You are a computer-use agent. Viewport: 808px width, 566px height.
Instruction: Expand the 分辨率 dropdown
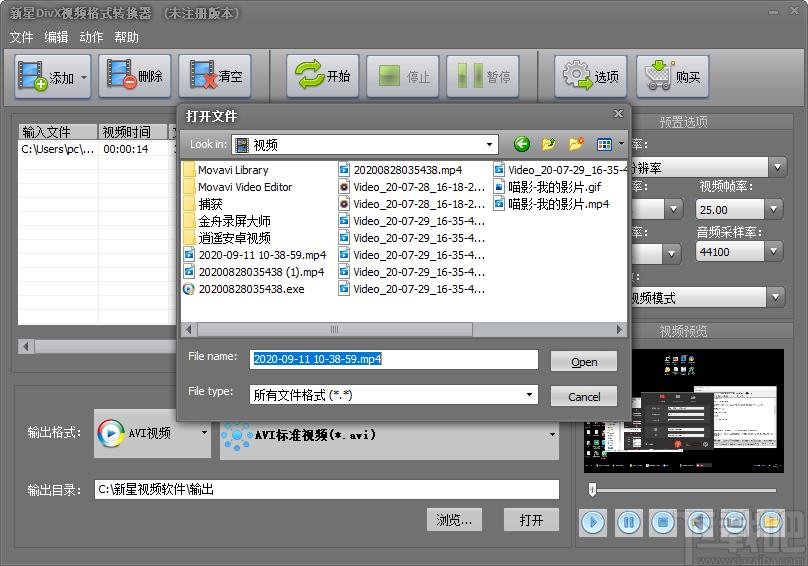point(778,168)
